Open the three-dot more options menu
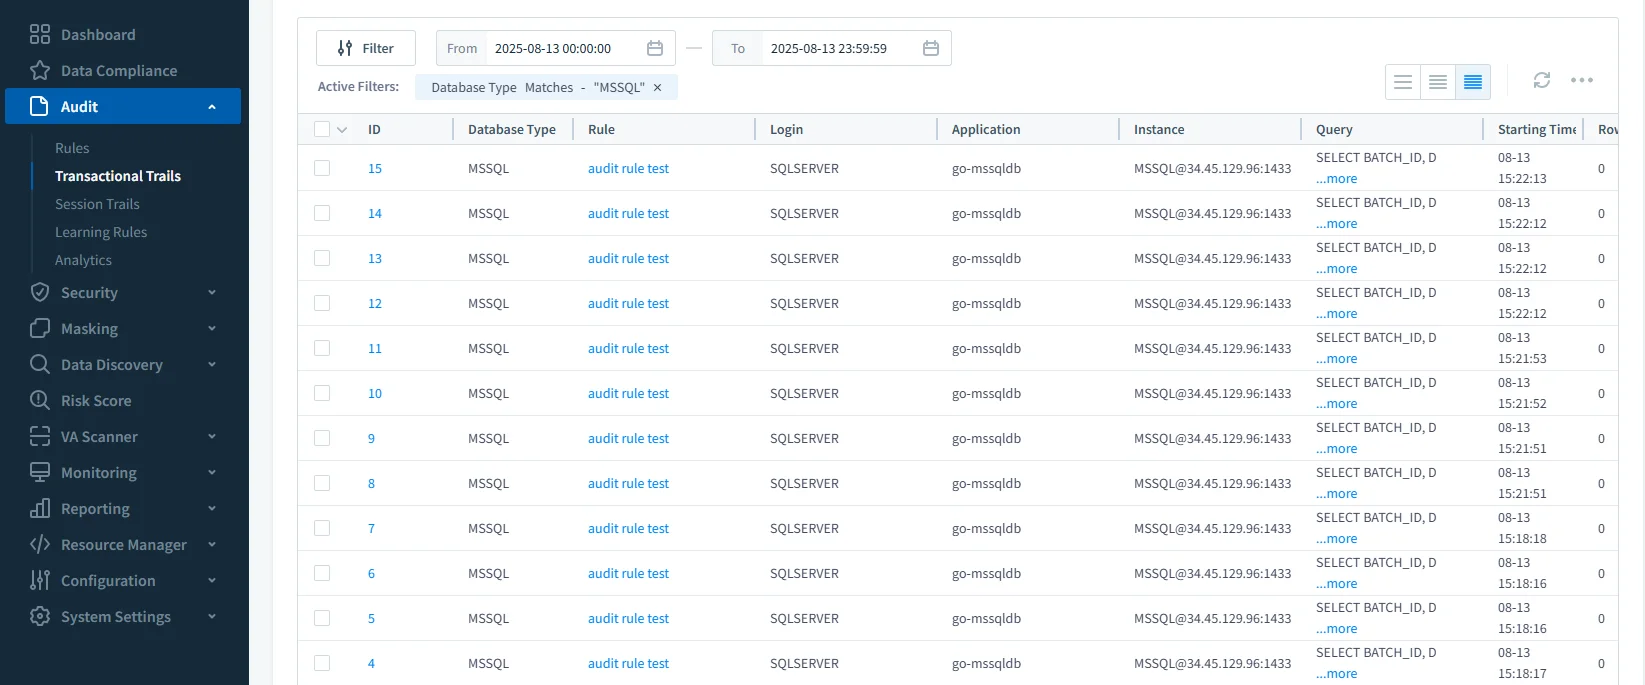The height and width of the screenshot is (685, 1645). pos(1581,80)
